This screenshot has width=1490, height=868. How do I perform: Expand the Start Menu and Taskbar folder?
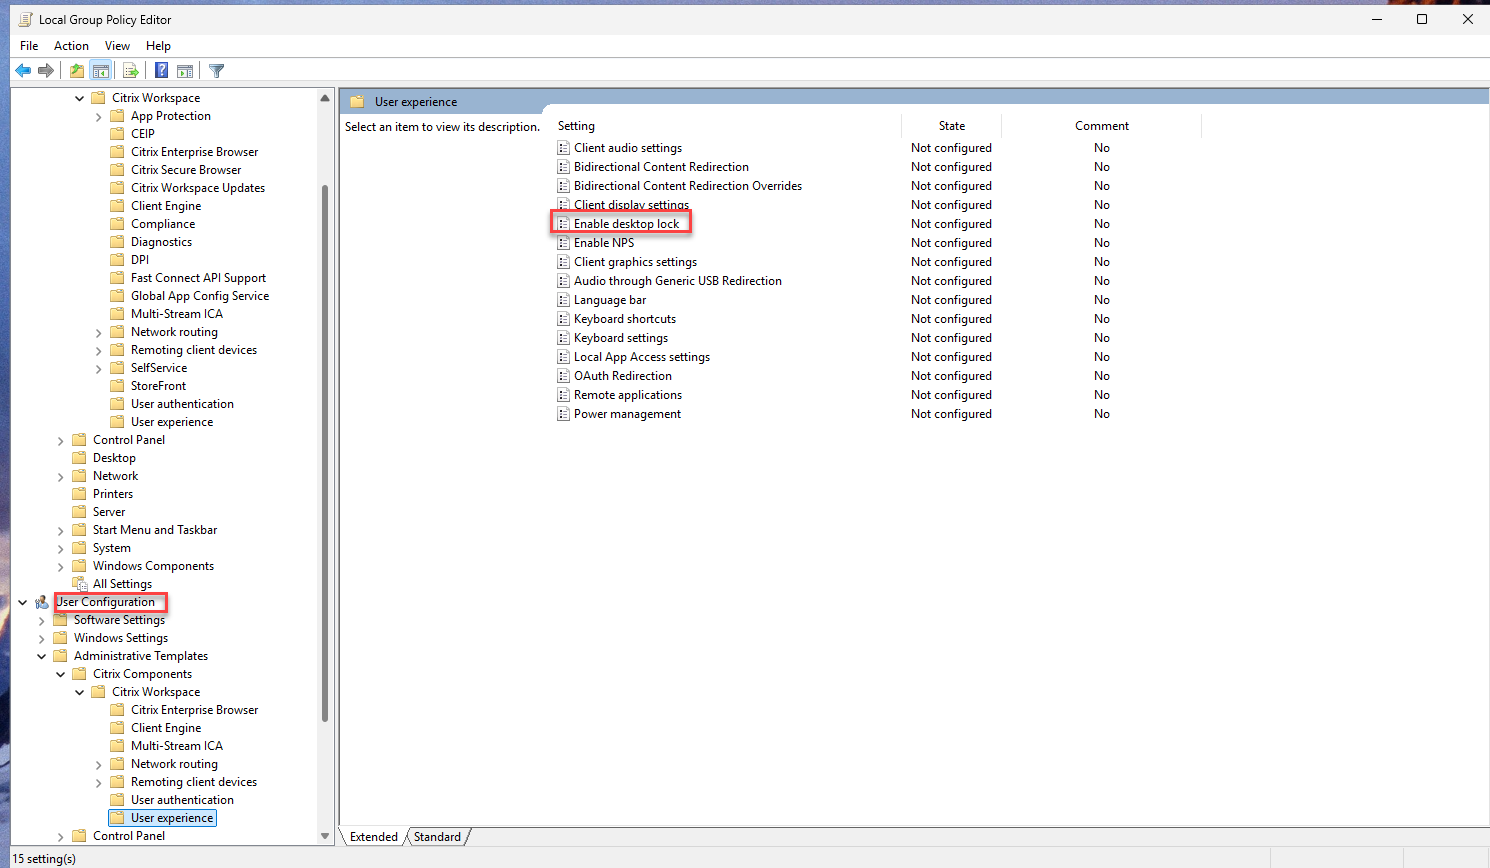(x=61, y=530)
